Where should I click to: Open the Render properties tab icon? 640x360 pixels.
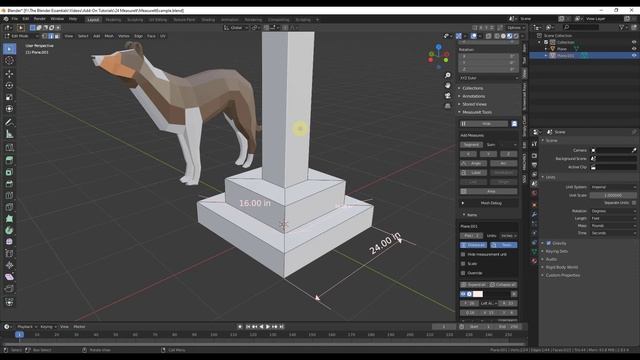(x=534, y=156)
